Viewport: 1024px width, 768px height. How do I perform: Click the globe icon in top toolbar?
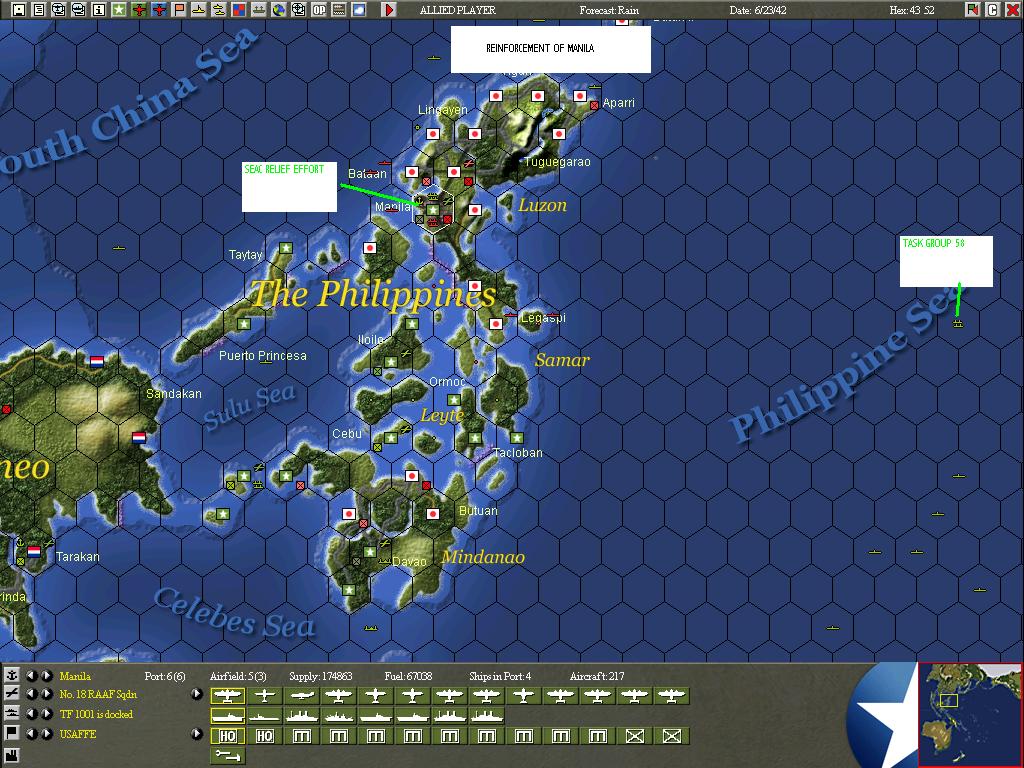[x=279, y=10]
